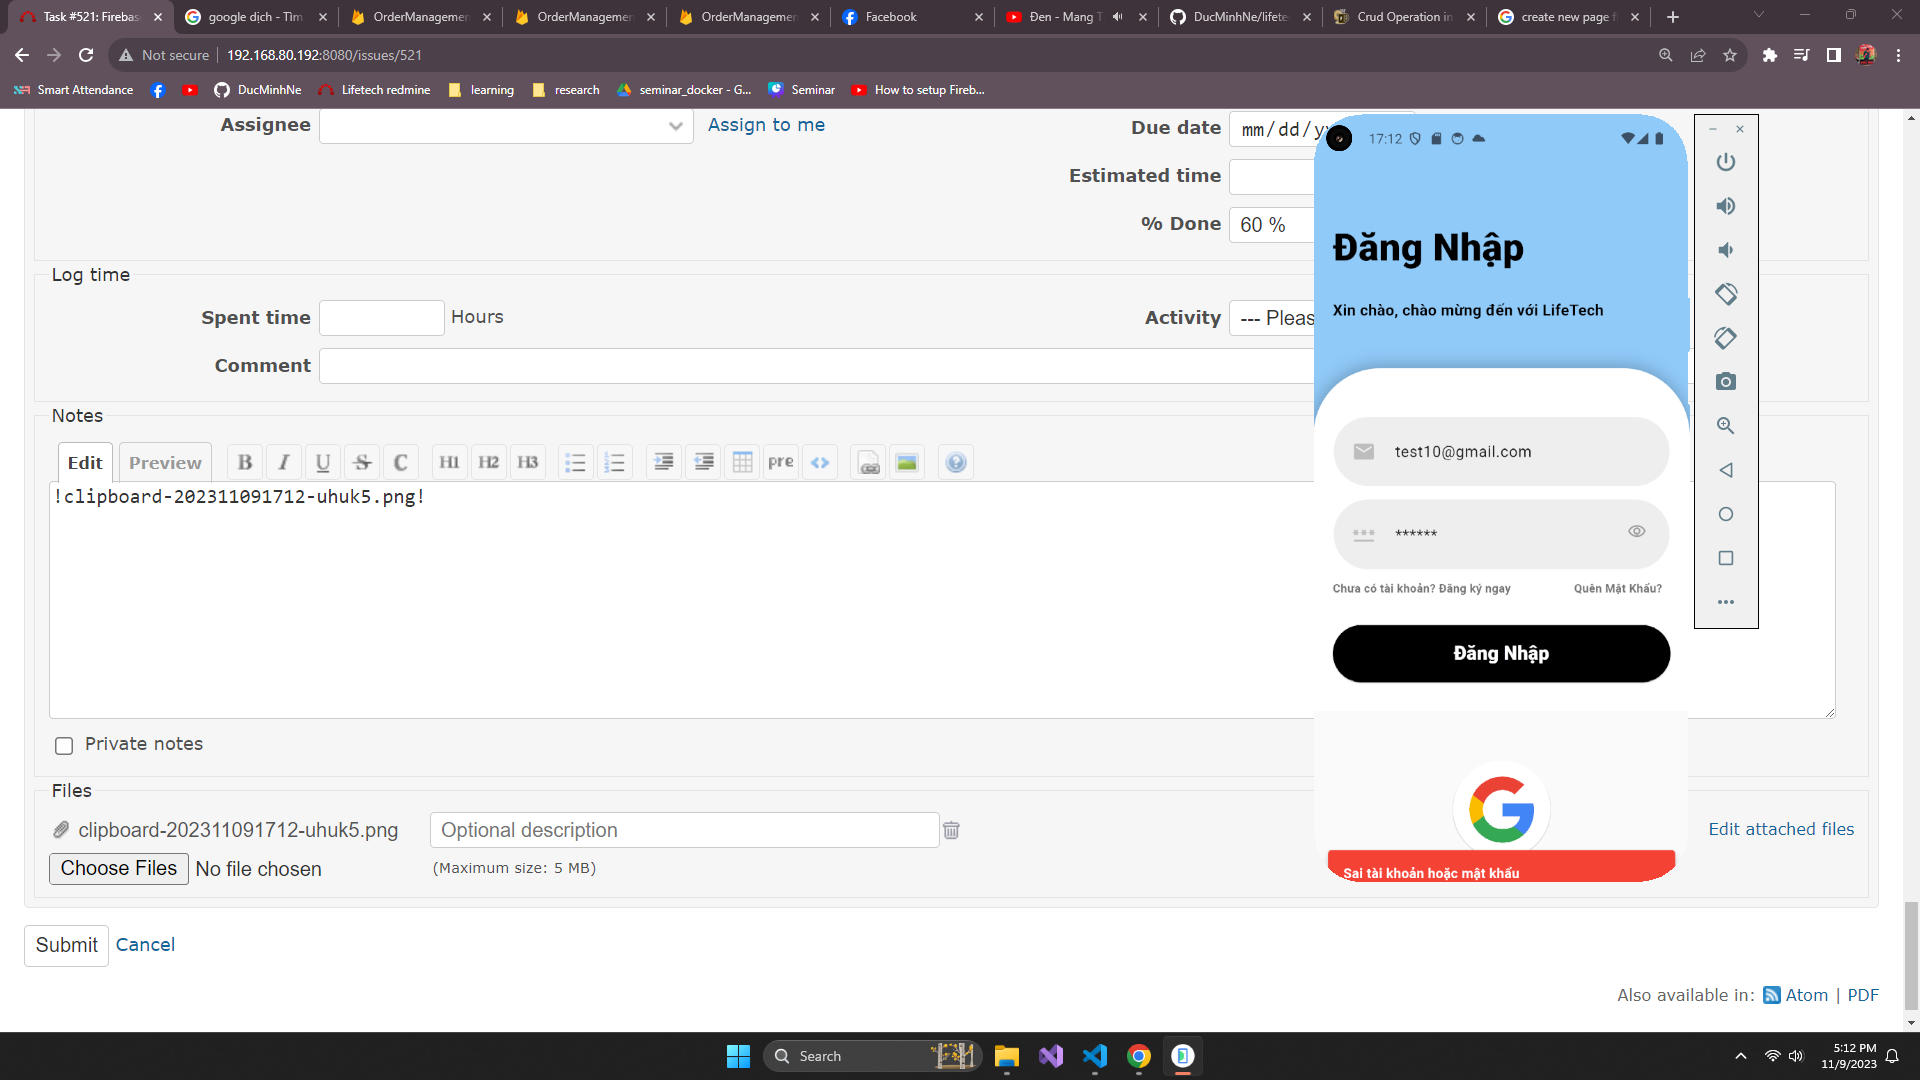Switch to the Facebook browser tab
This screenshot has width=1920, height=1080.
[x=890, y=17]
